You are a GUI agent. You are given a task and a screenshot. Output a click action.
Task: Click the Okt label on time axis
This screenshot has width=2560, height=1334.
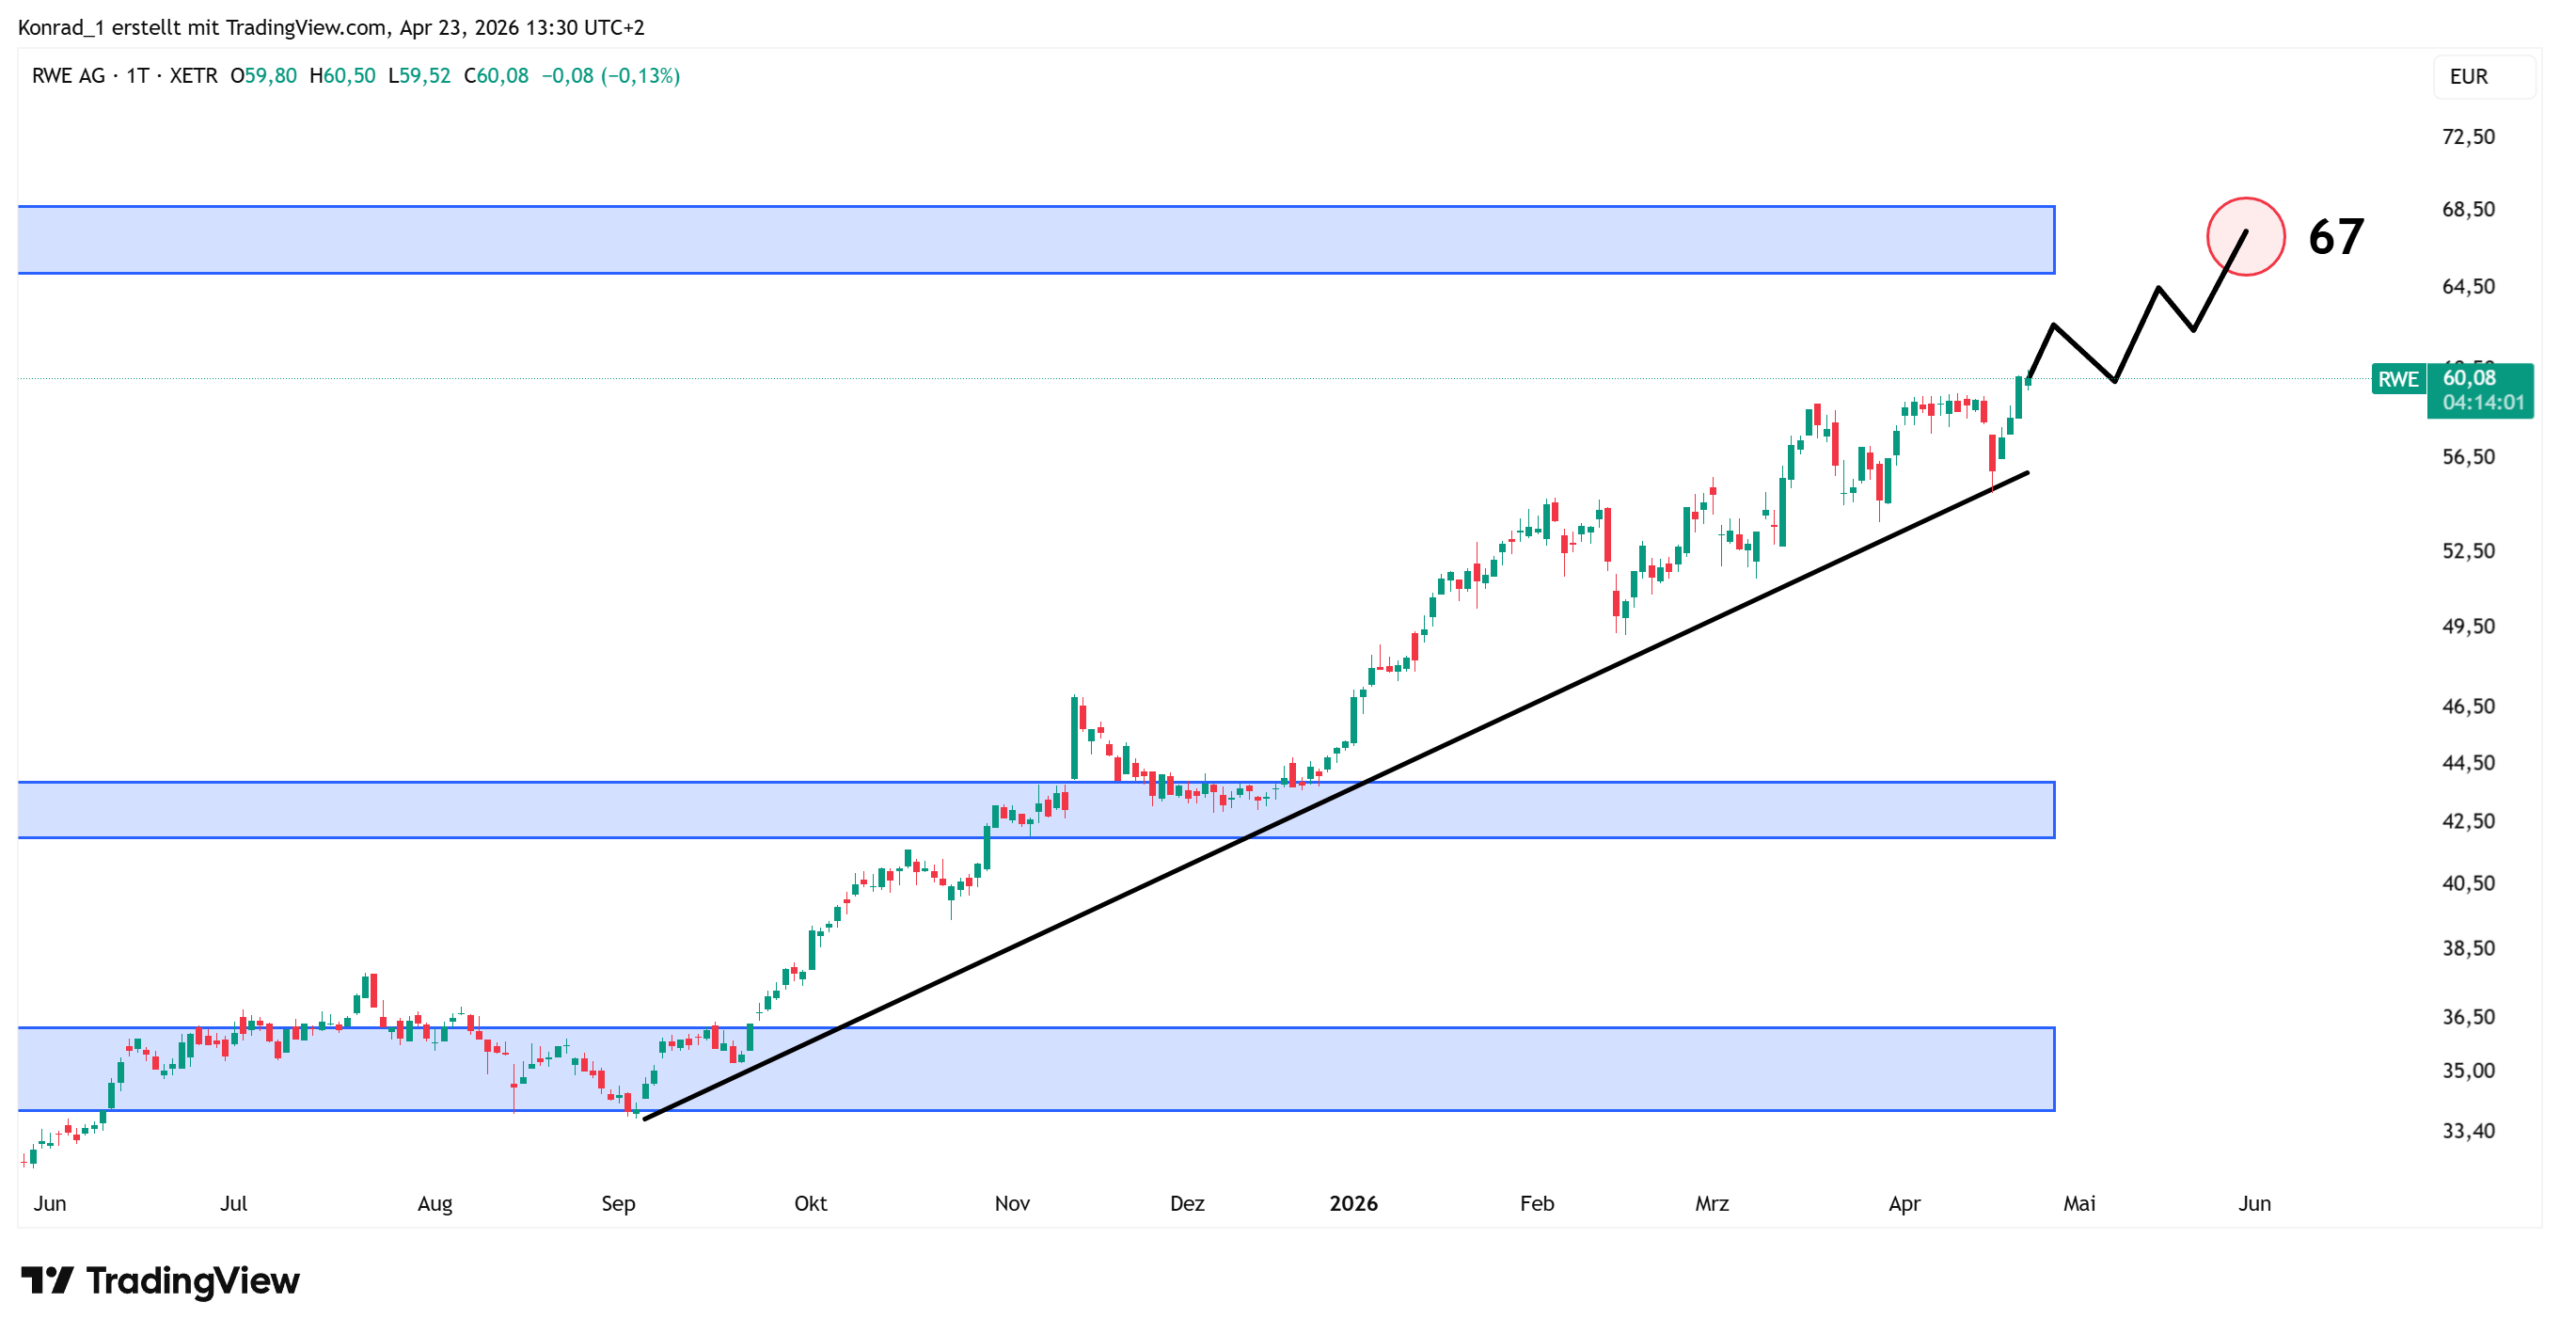tap(810, 1203)
